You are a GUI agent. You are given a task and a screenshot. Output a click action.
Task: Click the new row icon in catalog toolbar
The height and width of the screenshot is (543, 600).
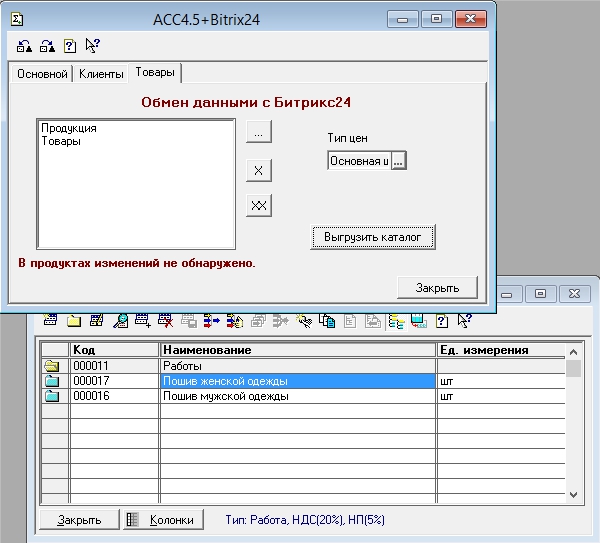[51, 320]
